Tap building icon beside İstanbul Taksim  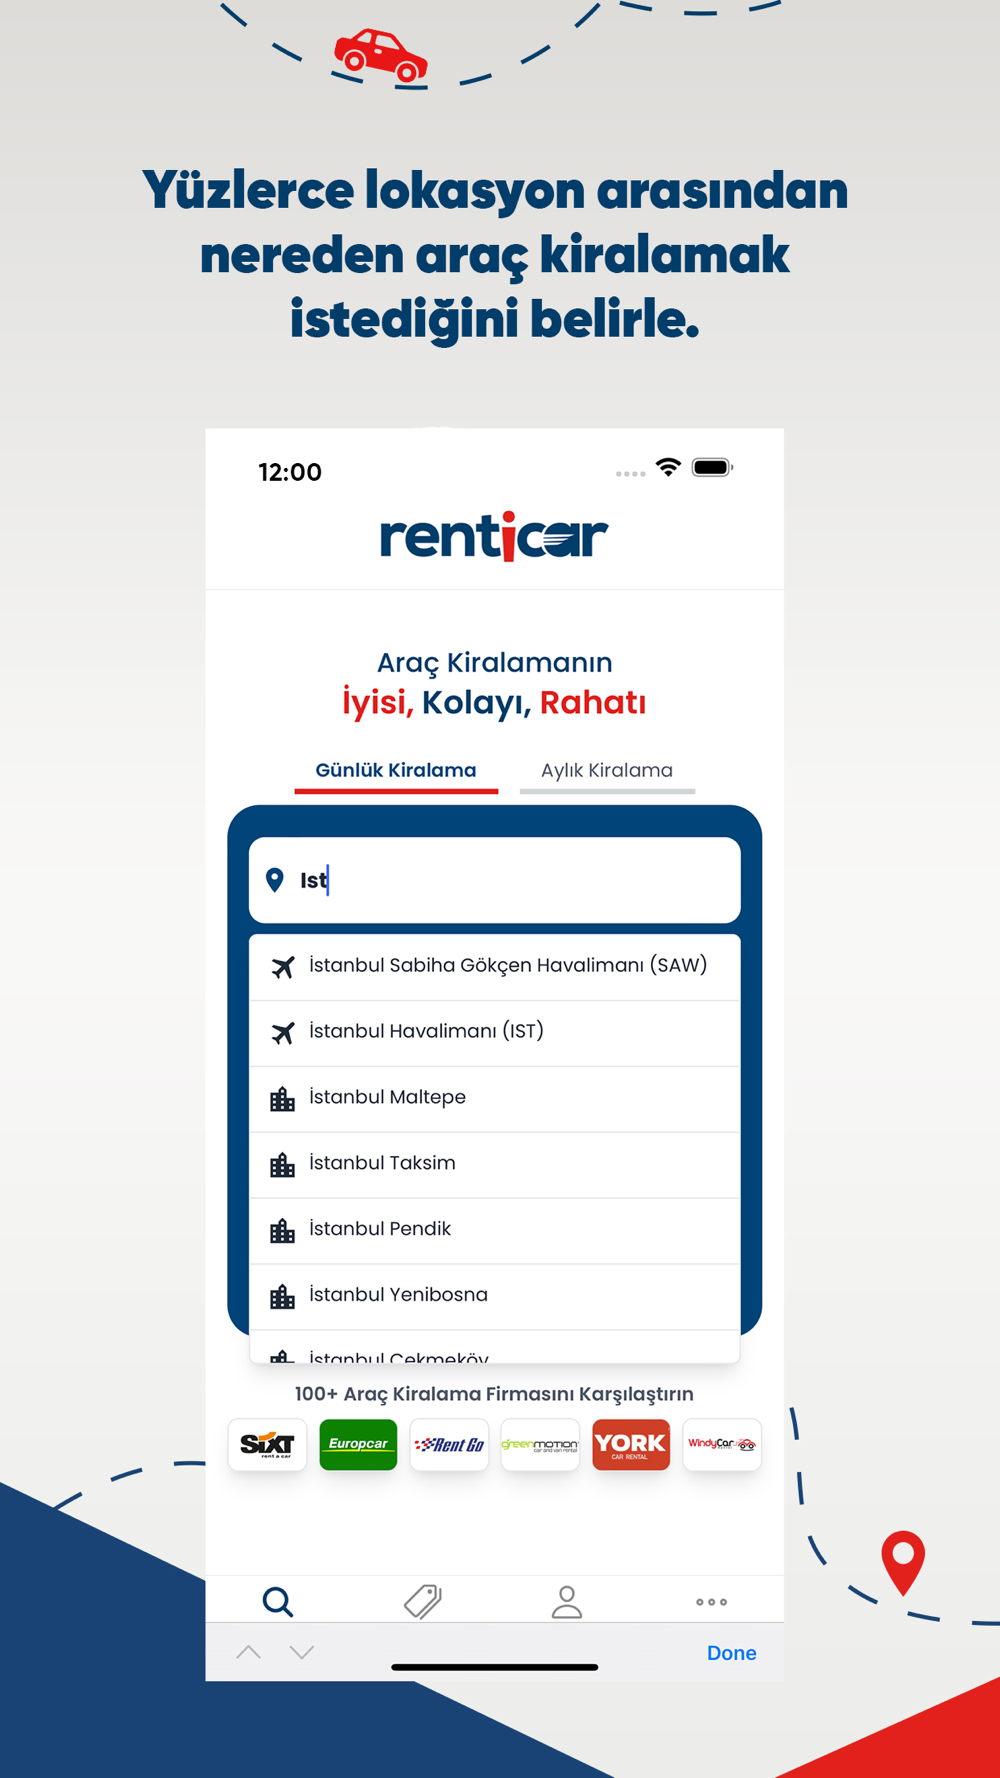click(x=283, y=1165)
